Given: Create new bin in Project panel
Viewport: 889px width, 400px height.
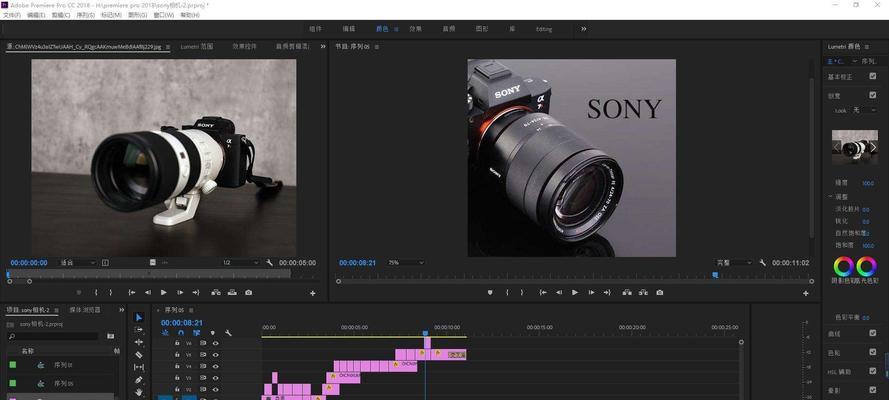Looking at the screenshot, I should tap(111, 336).
